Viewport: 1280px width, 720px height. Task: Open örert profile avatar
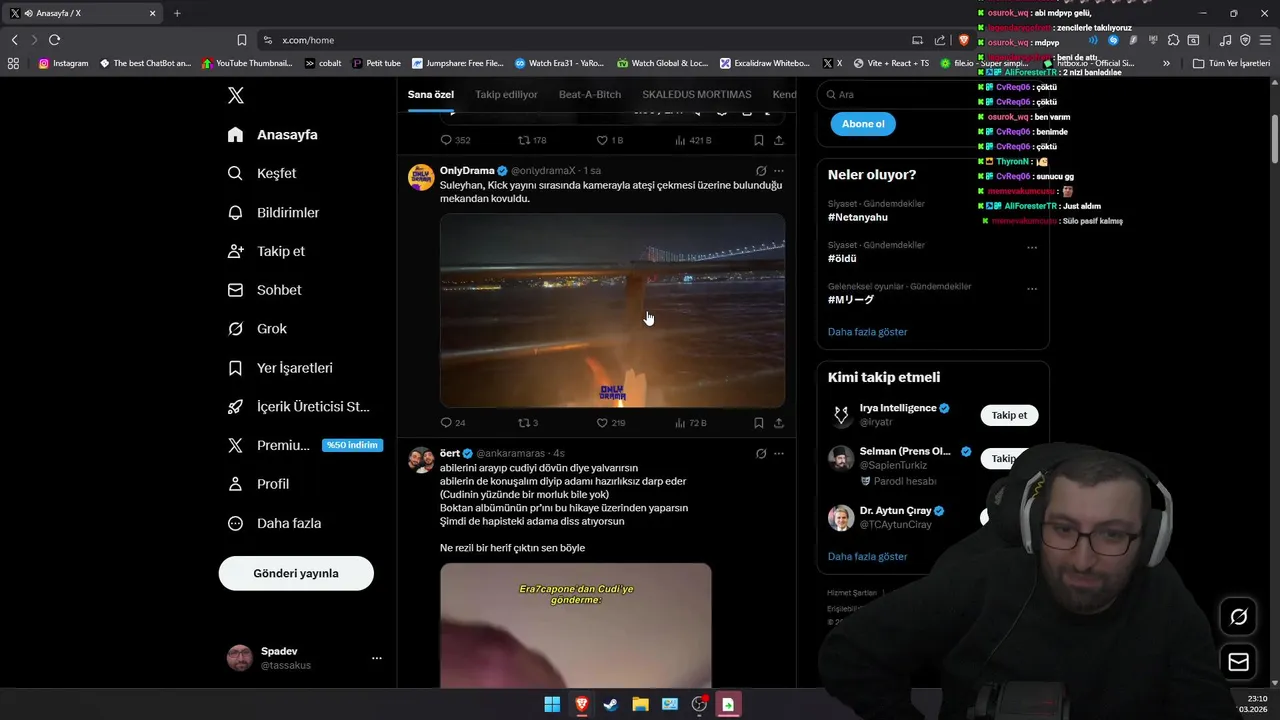[x=421, y=460]
